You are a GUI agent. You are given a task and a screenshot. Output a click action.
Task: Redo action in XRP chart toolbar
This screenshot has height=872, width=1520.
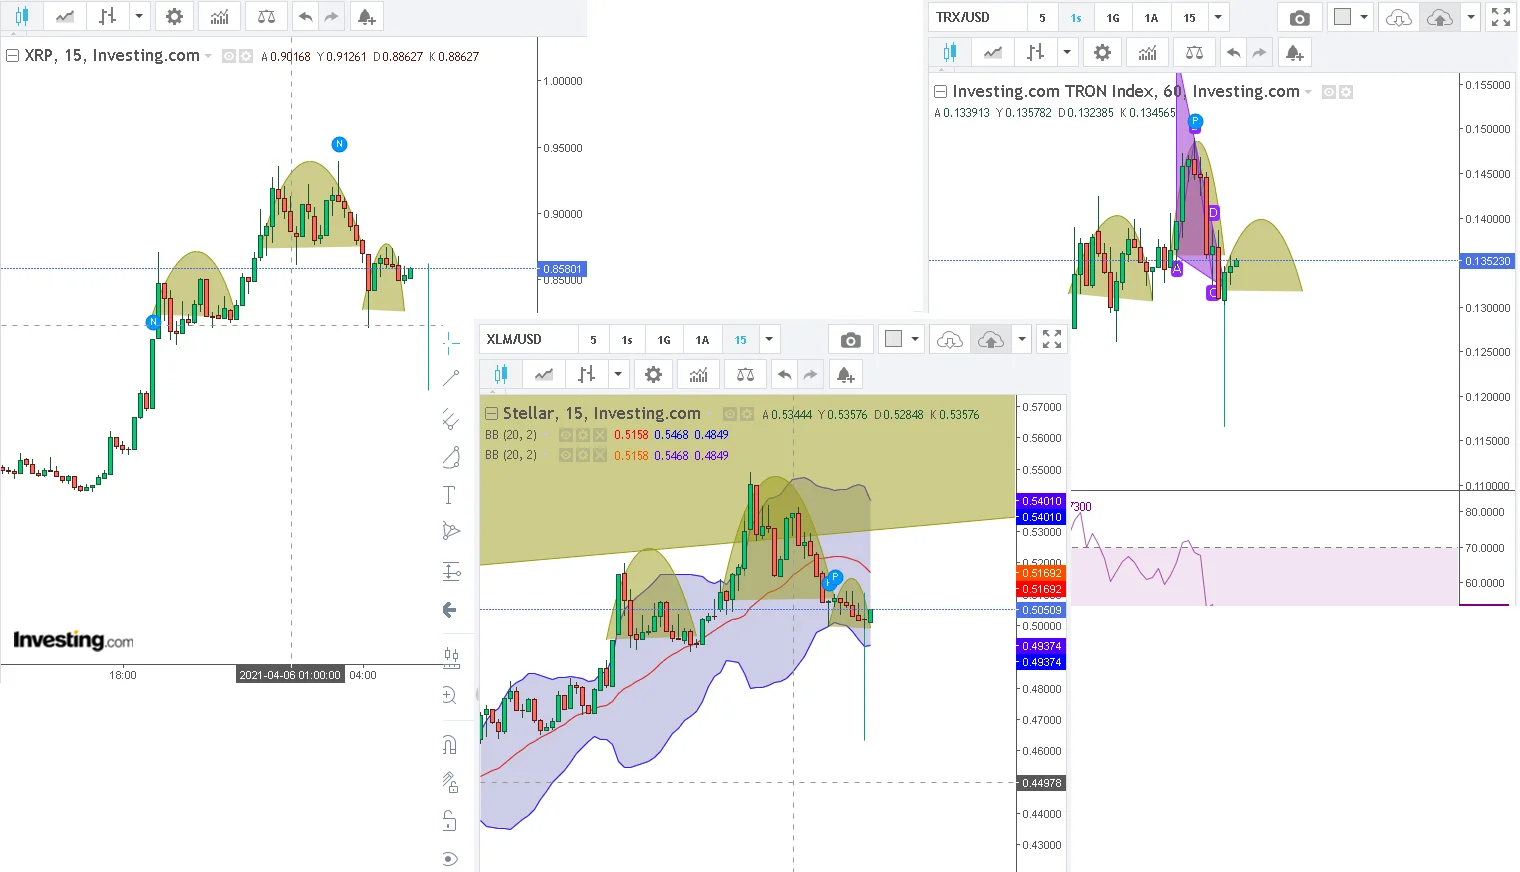(332, 17)
